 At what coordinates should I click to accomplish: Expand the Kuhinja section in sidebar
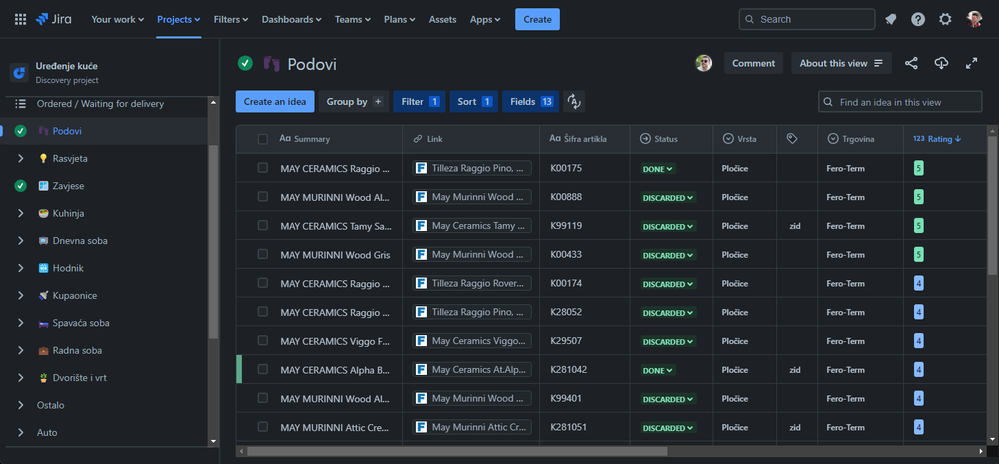tap(21, 213)
